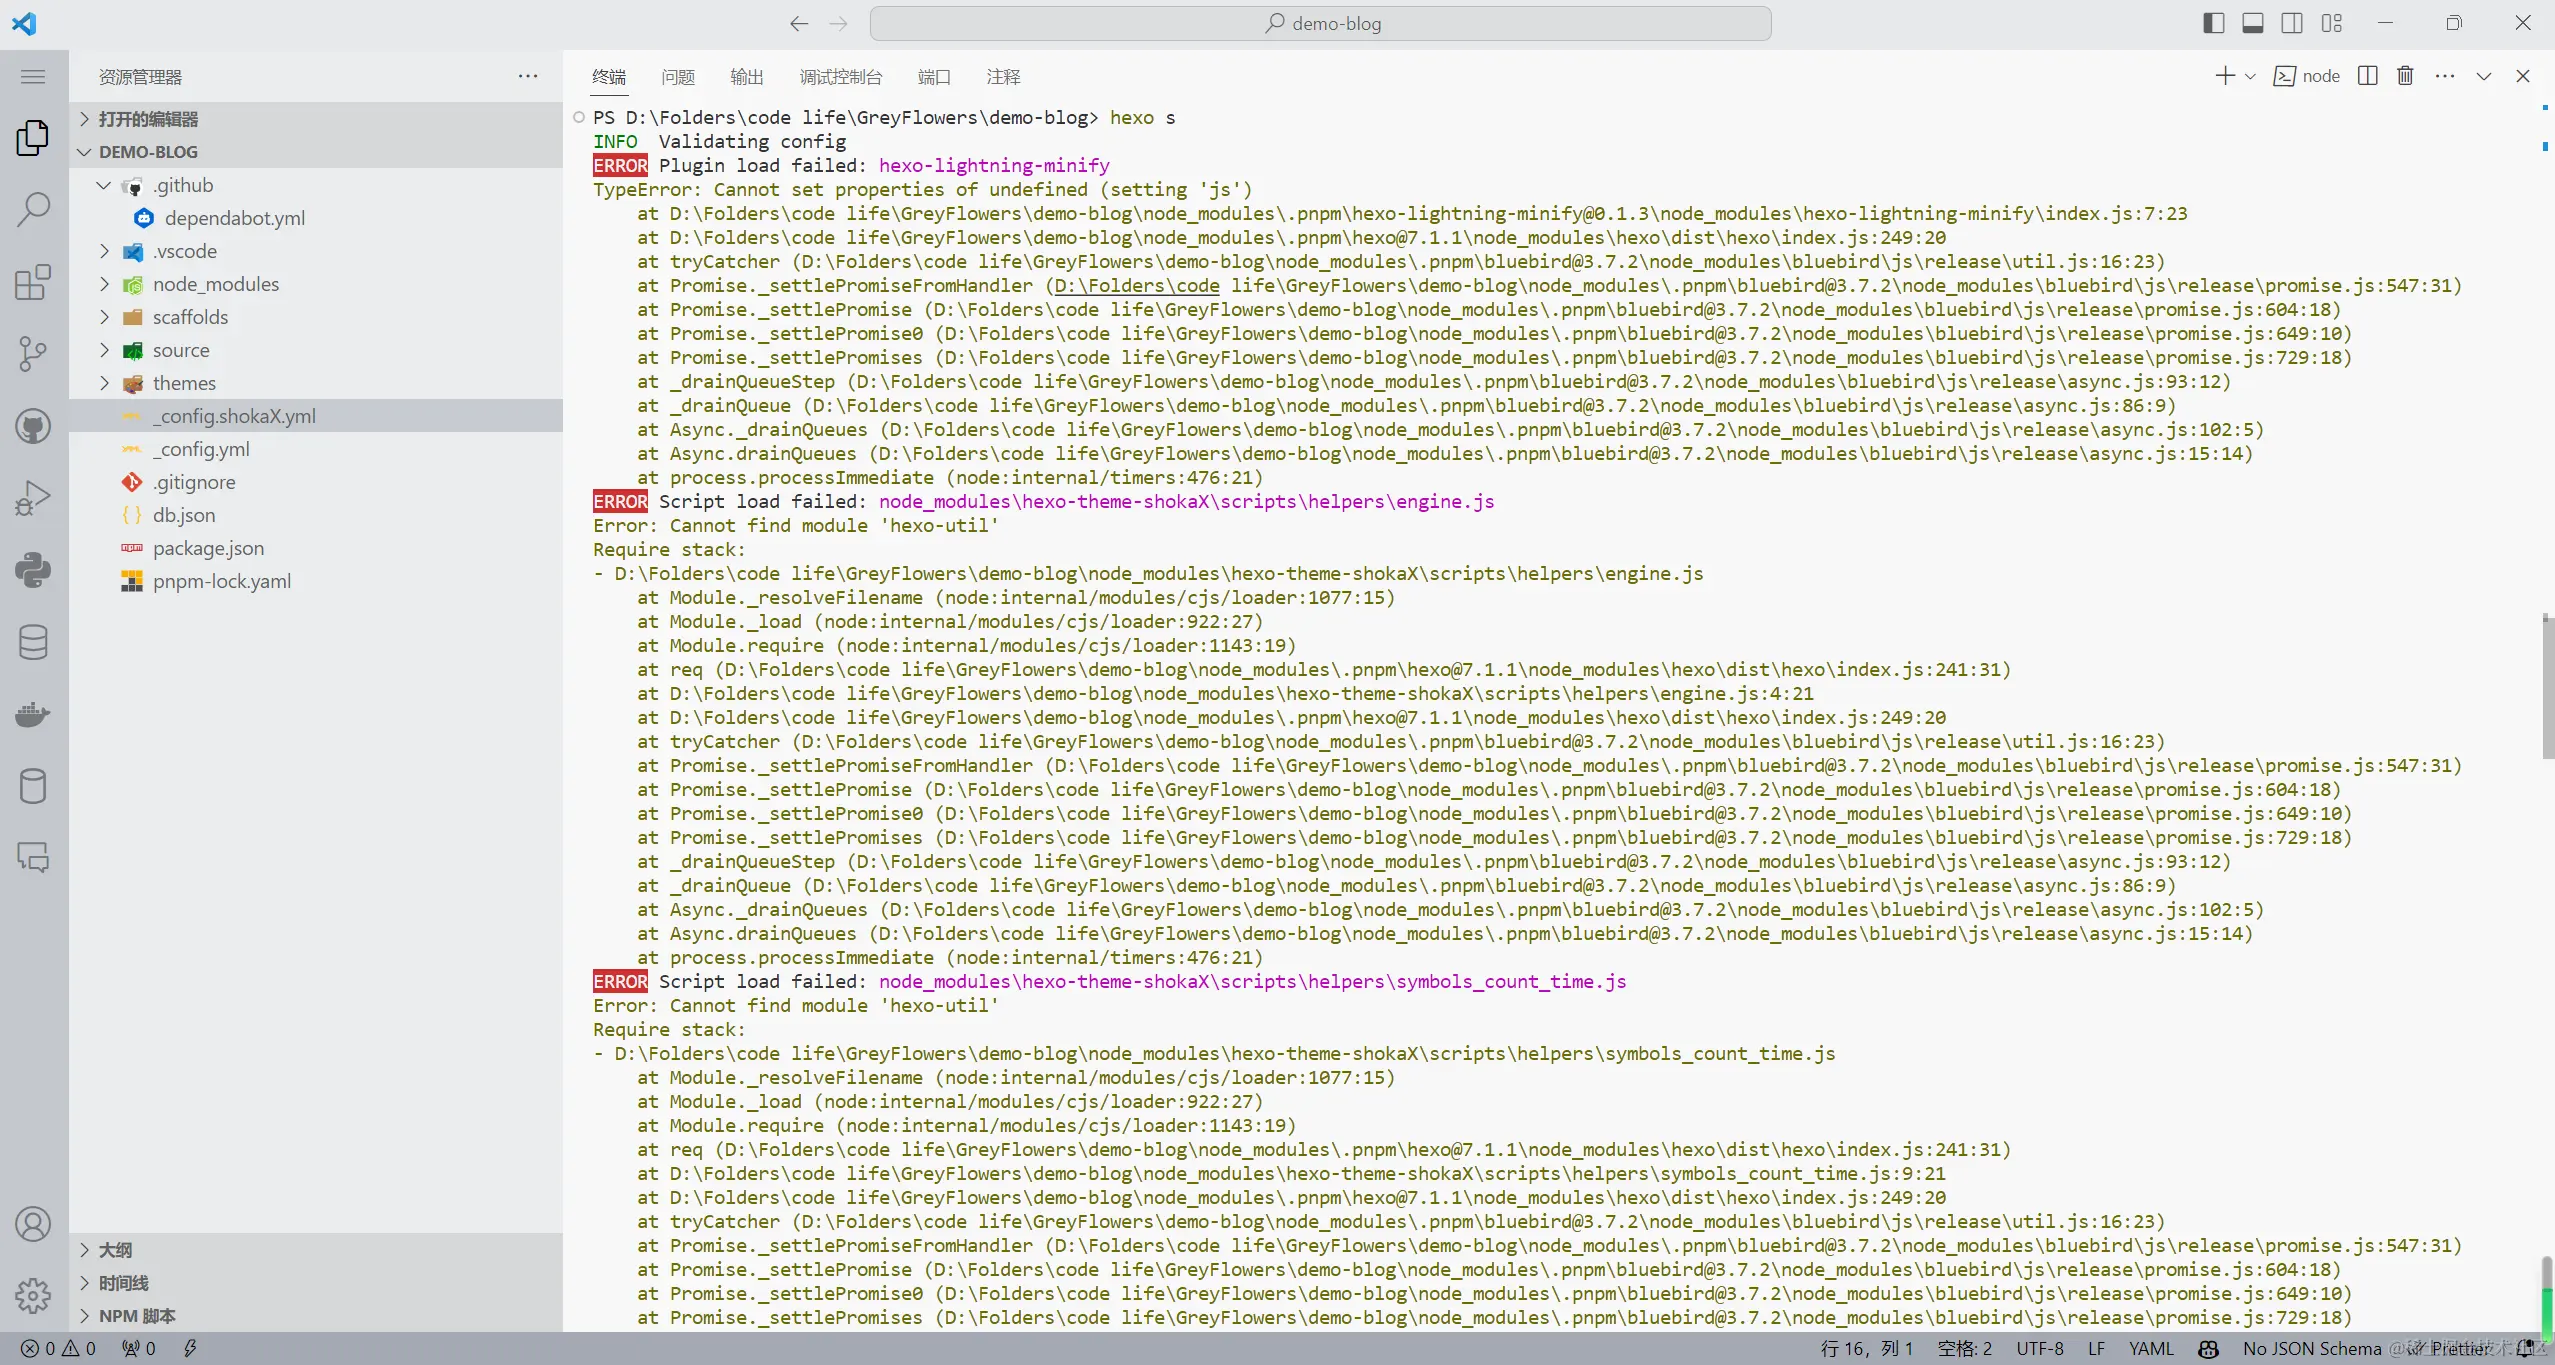Open the Python view icon
Image resolution: width=2555 pixels, height=1365 pixels.
33,570
